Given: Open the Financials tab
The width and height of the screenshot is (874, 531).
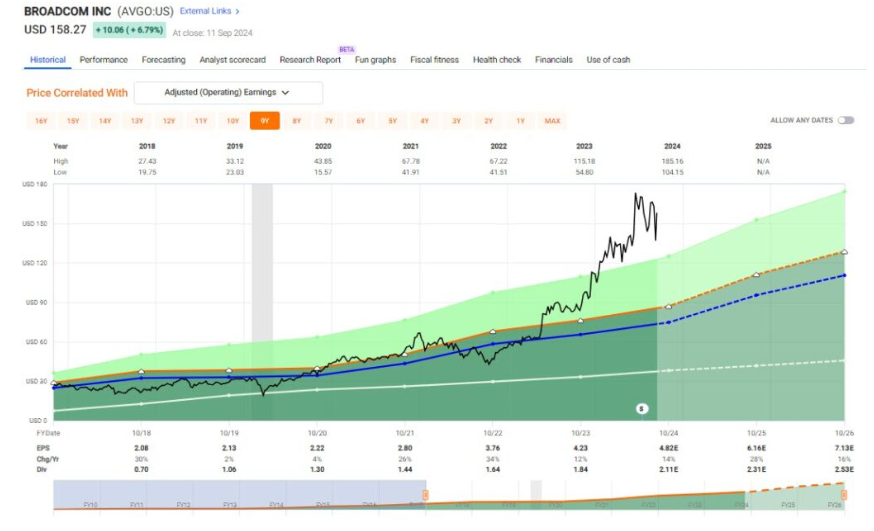Looking at the screenshot, I should [553, 60].
